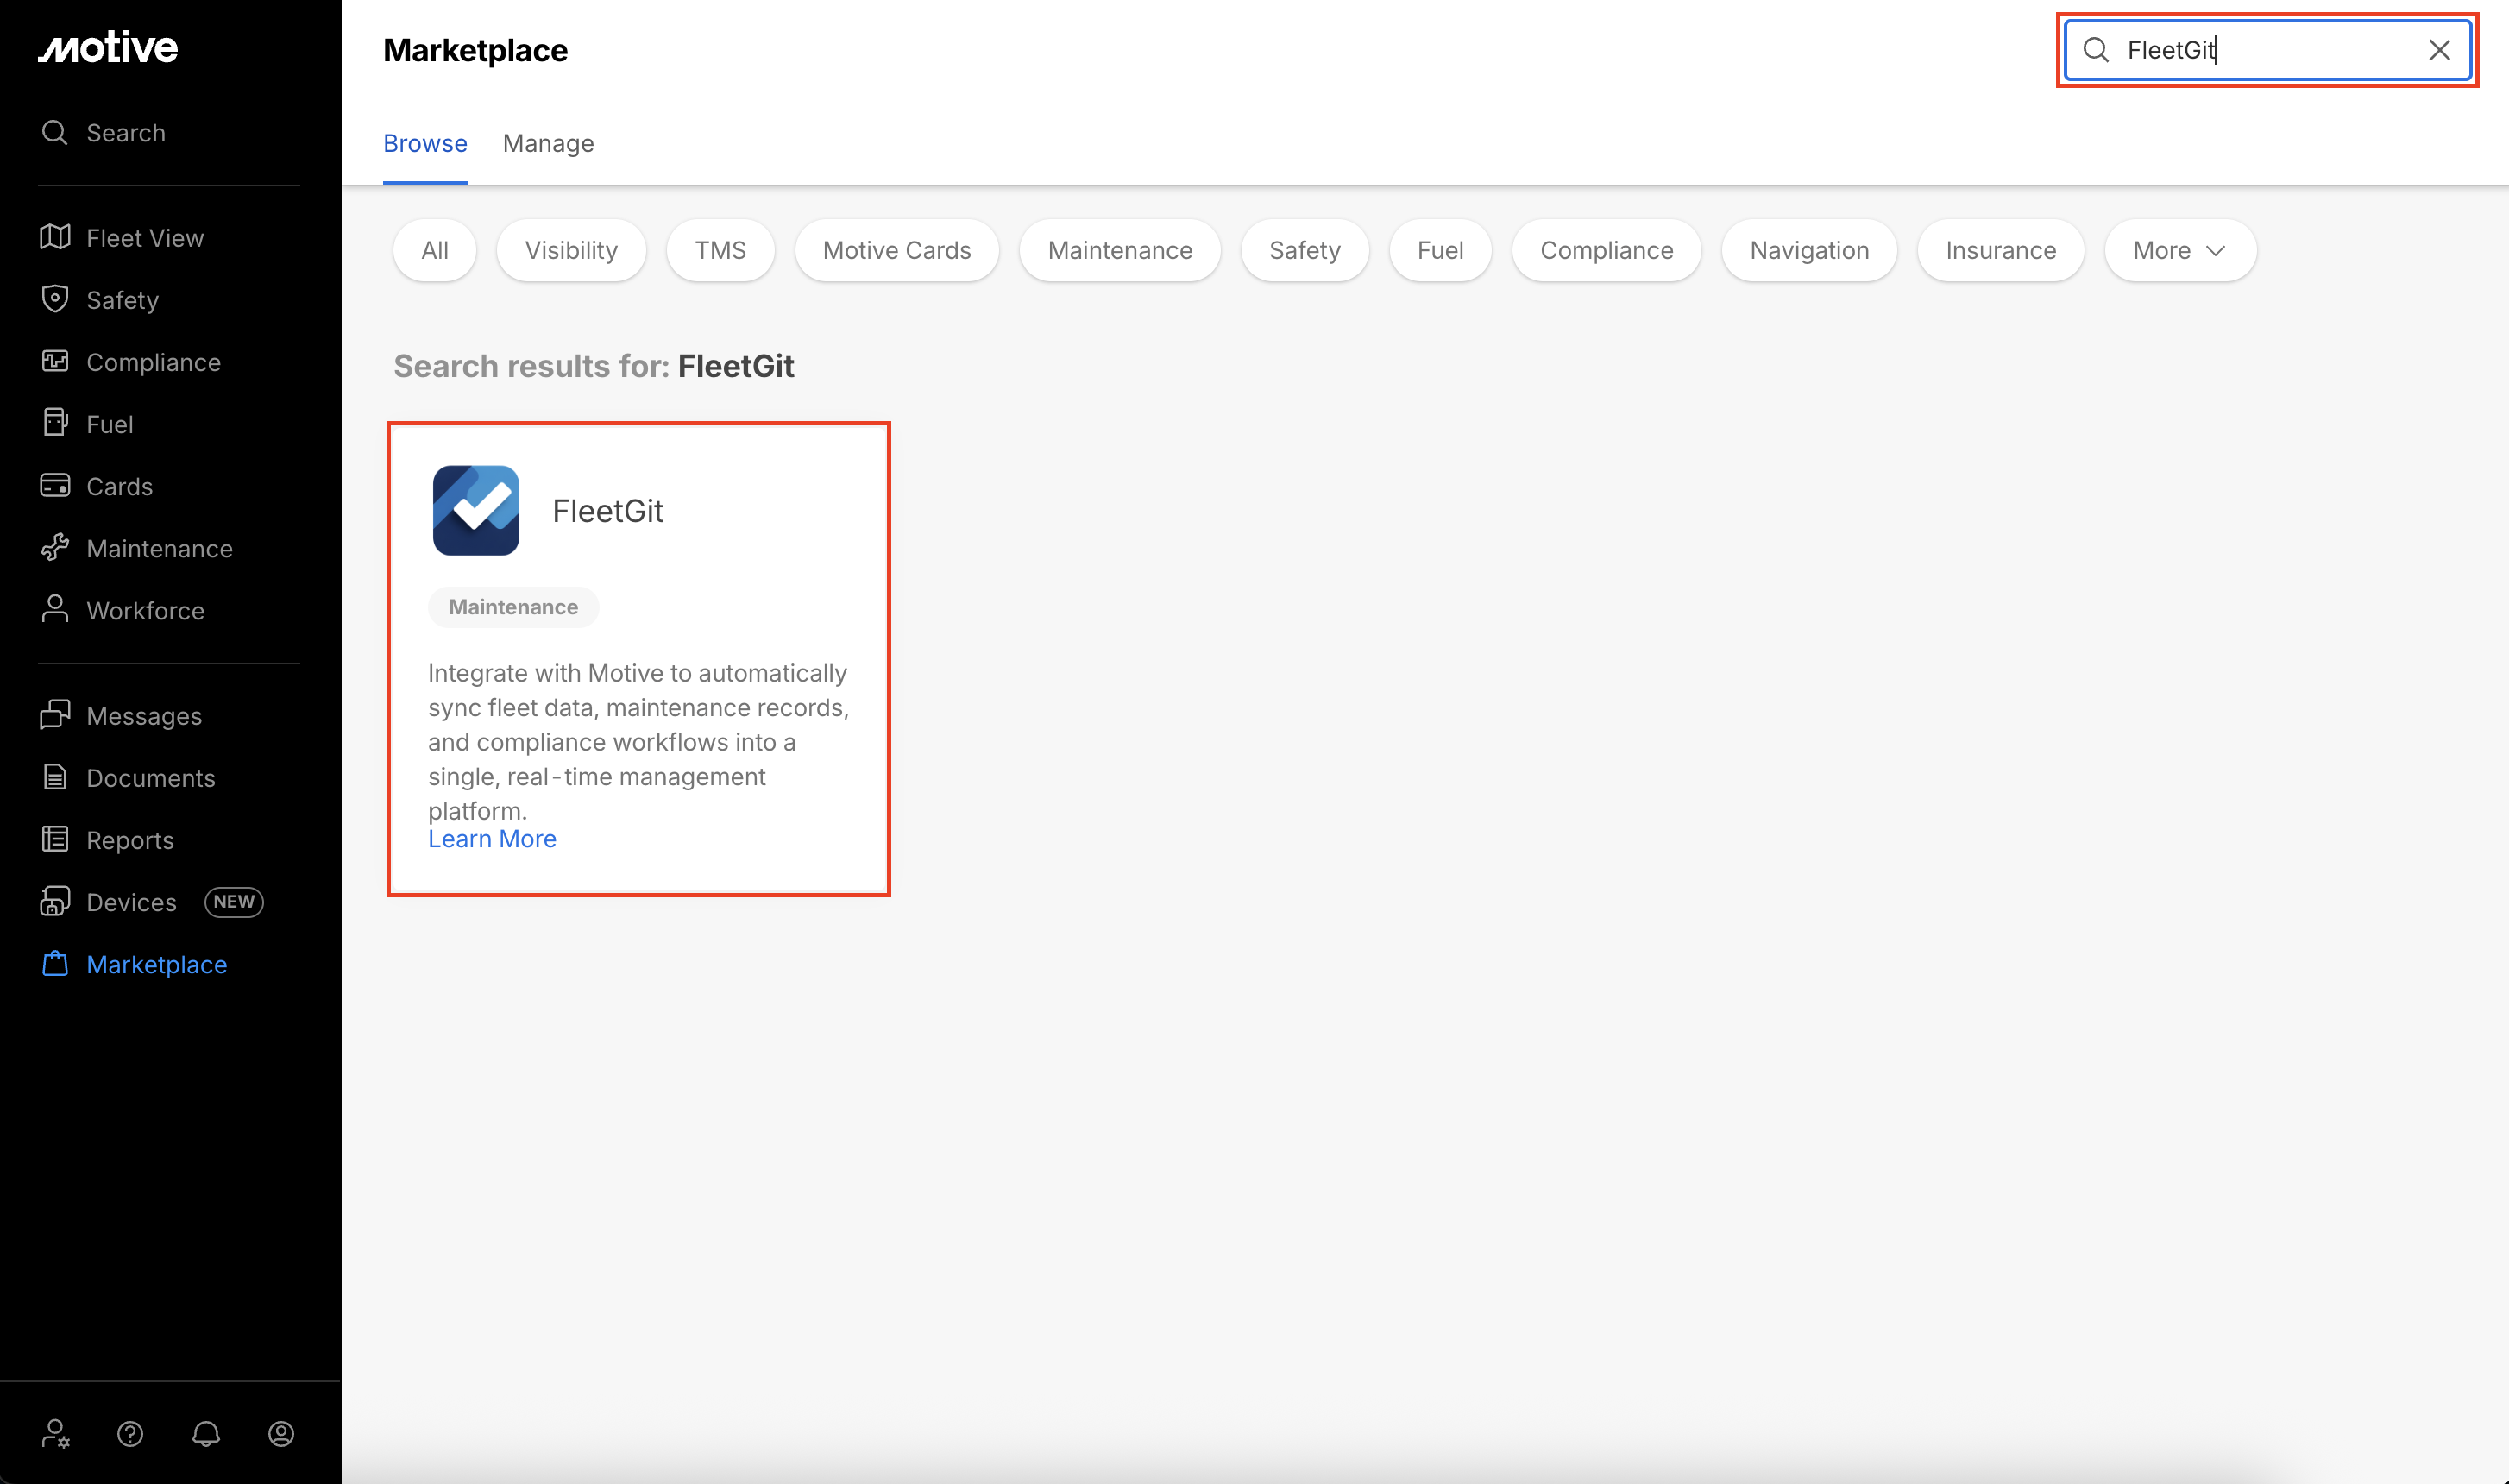Open Devices in the sidebar
This screenshot has height=1484, width=2509.
[x=131, y=902]
